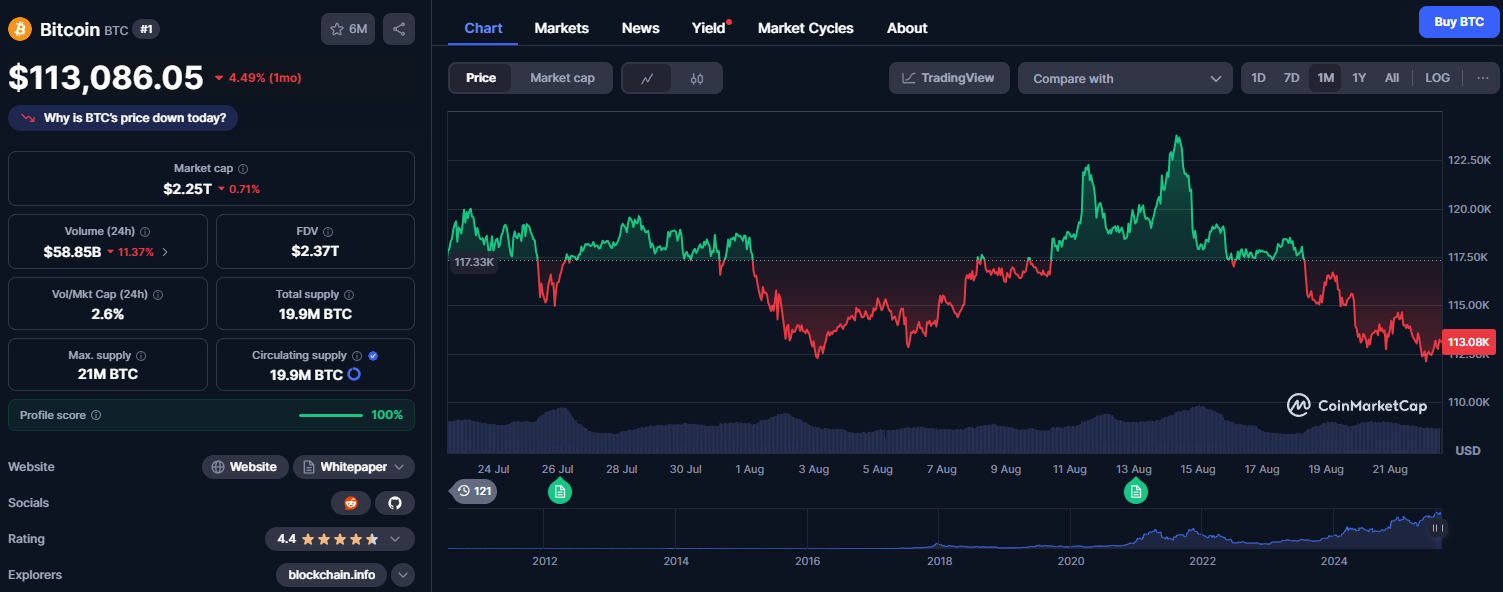Open volume details arrow next to 11.37%

coord(165,252)
